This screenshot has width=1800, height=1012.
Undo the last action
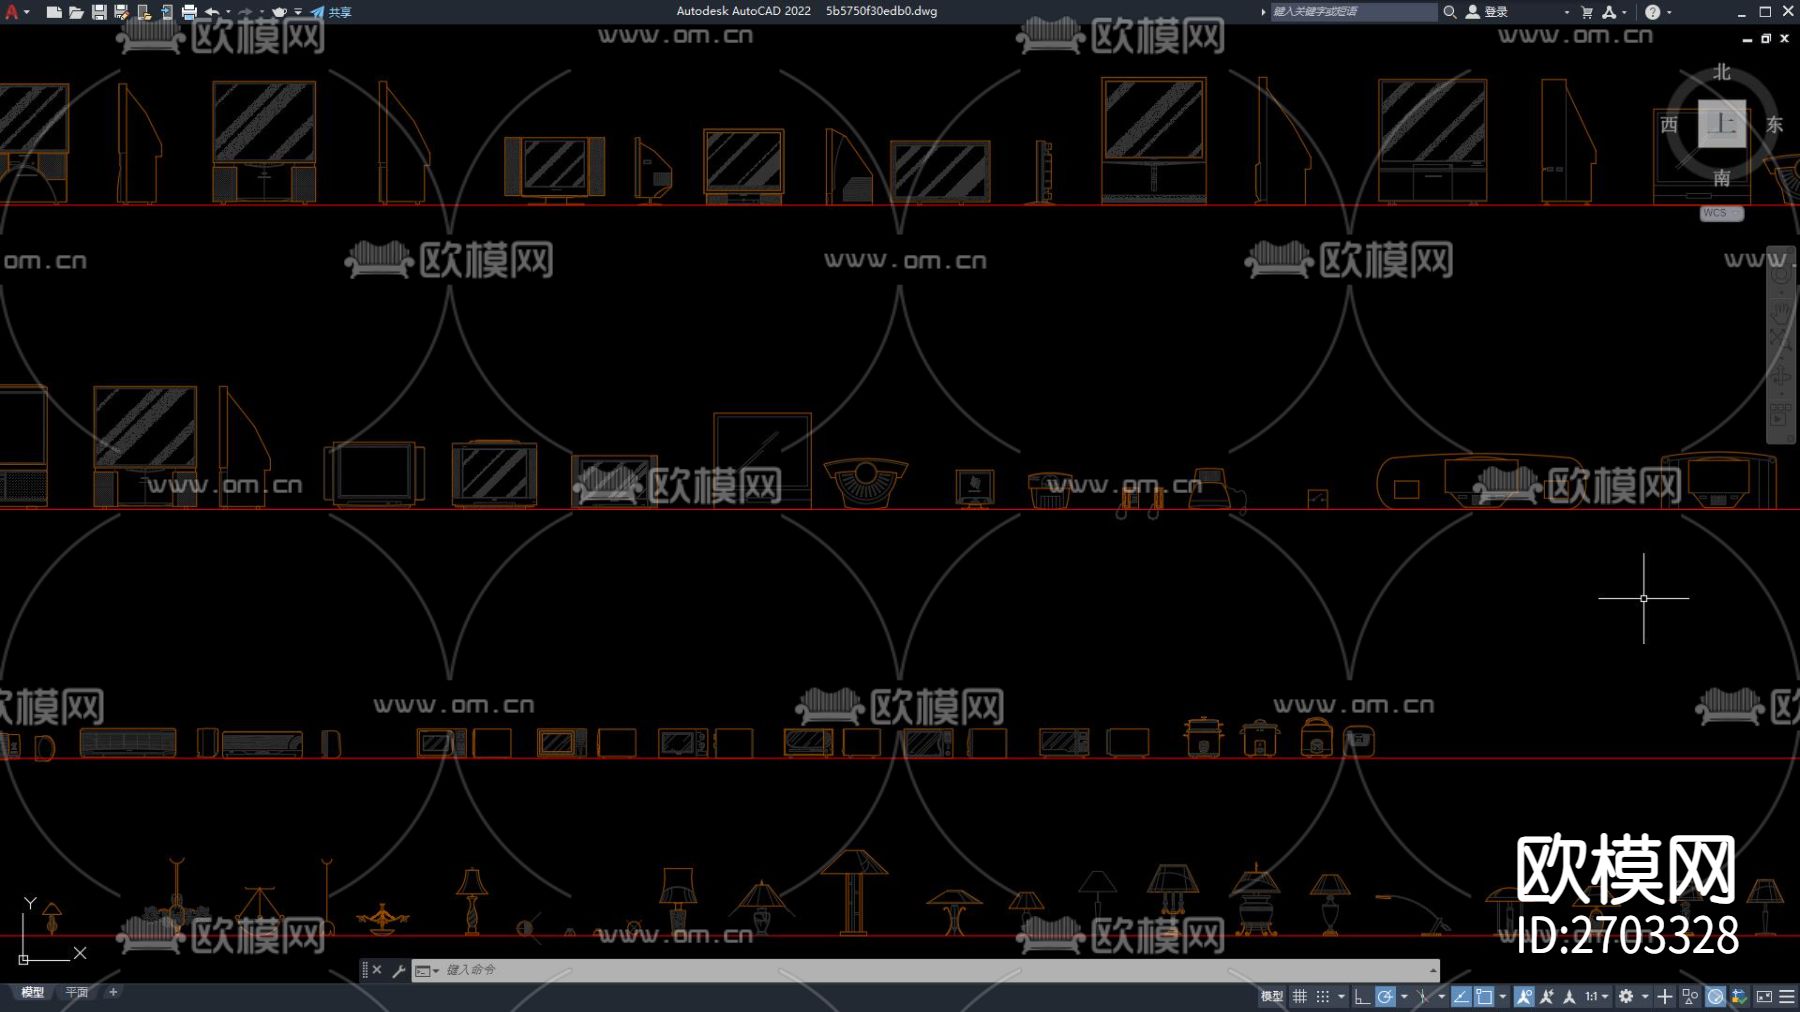coord(212,12)
